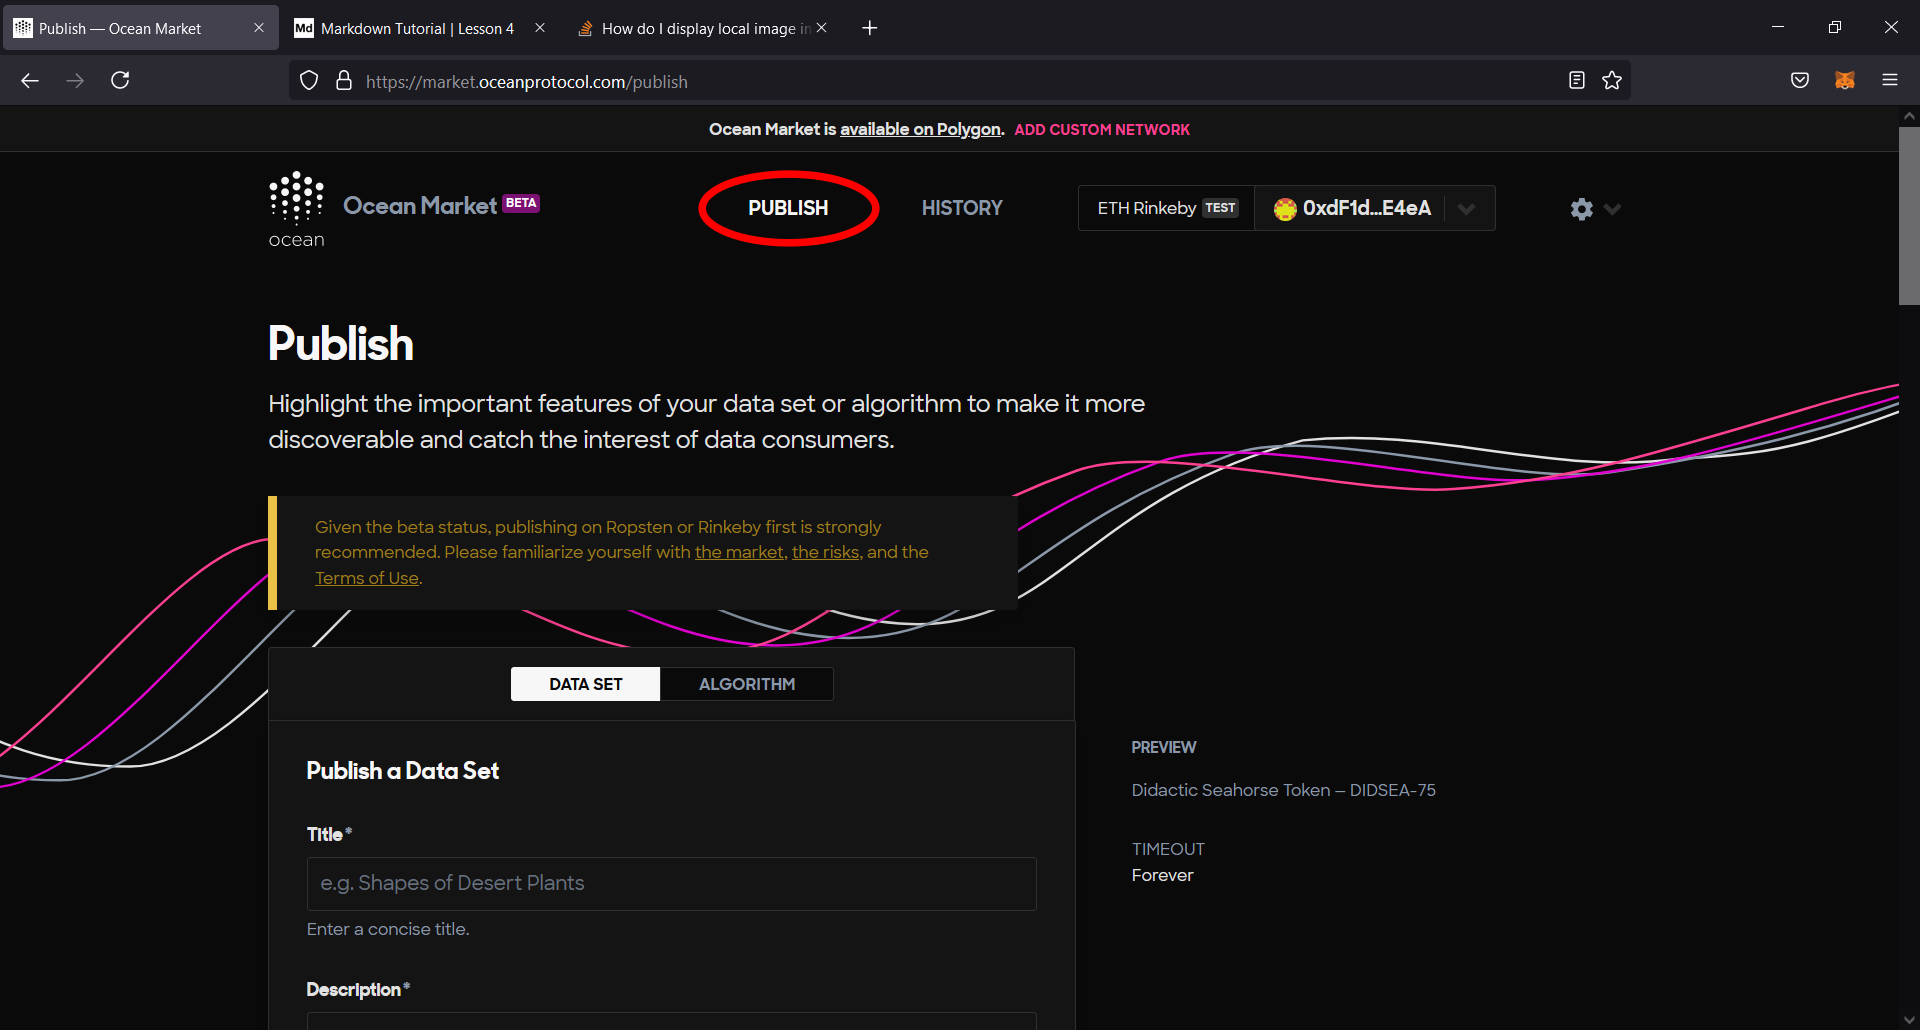Screen dimensions: 1920x1030
Task: Open 'the market' link in warning
Action: (739, 552)
